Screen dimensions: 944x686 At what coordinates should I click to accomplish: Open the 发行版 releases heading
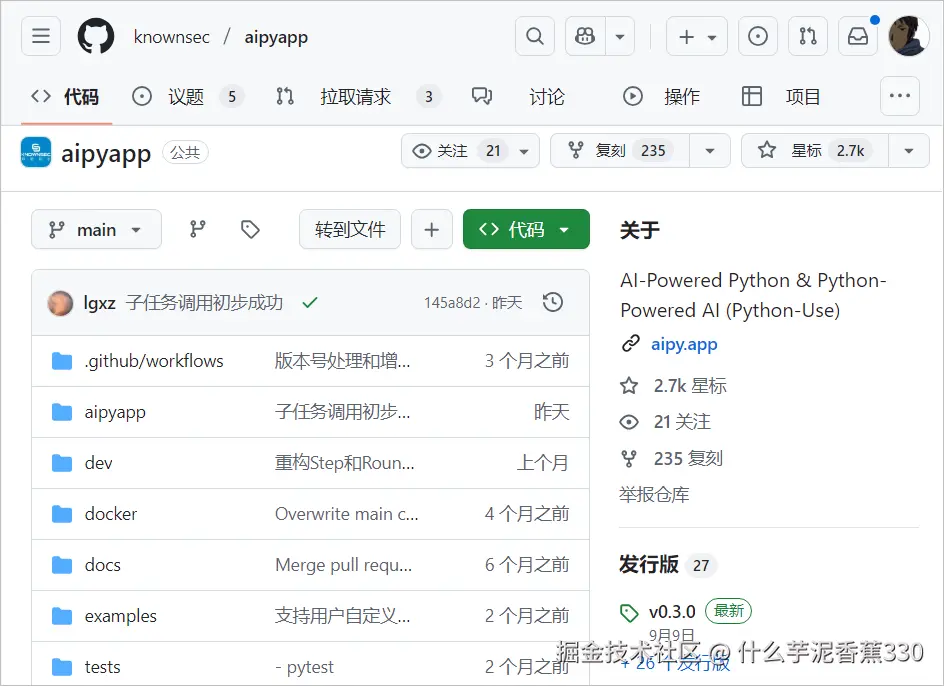tap(649, 564)
